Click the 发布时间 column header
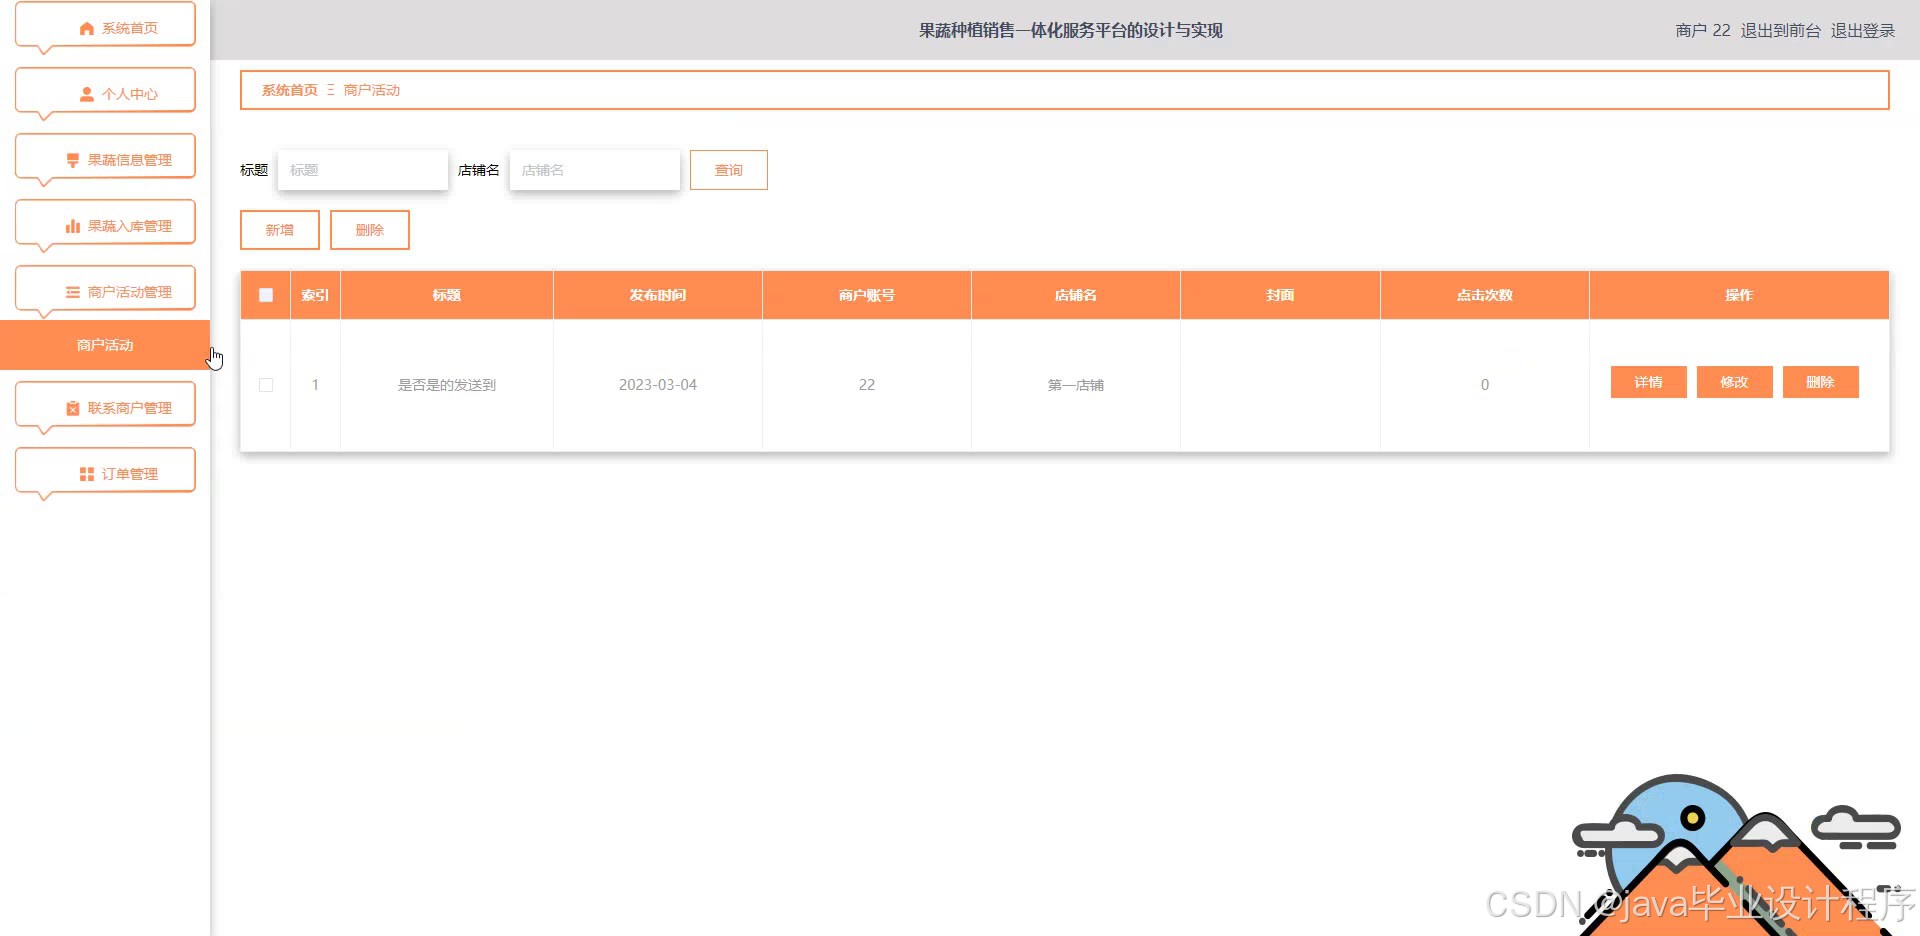1920x936 pixels. (x=658, y=295)
